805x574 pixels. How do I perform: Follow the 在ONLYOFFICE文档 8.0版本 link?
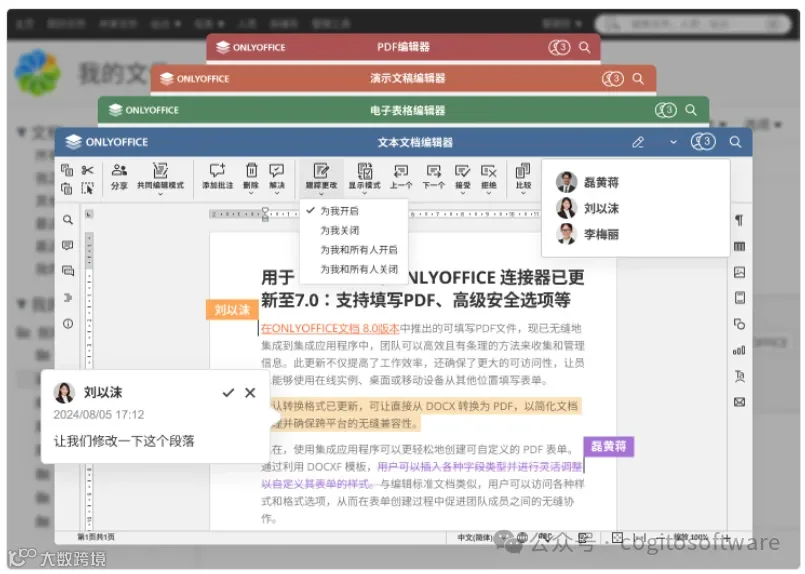[330, 329]
